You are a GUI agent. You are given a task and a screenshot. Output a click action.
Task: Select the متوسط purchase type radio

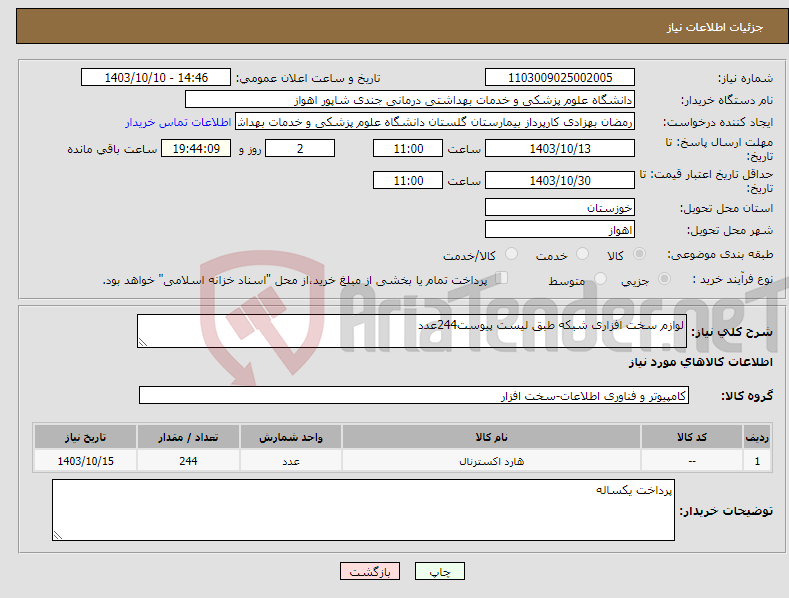pyautogui.click(x=600, y=278)
